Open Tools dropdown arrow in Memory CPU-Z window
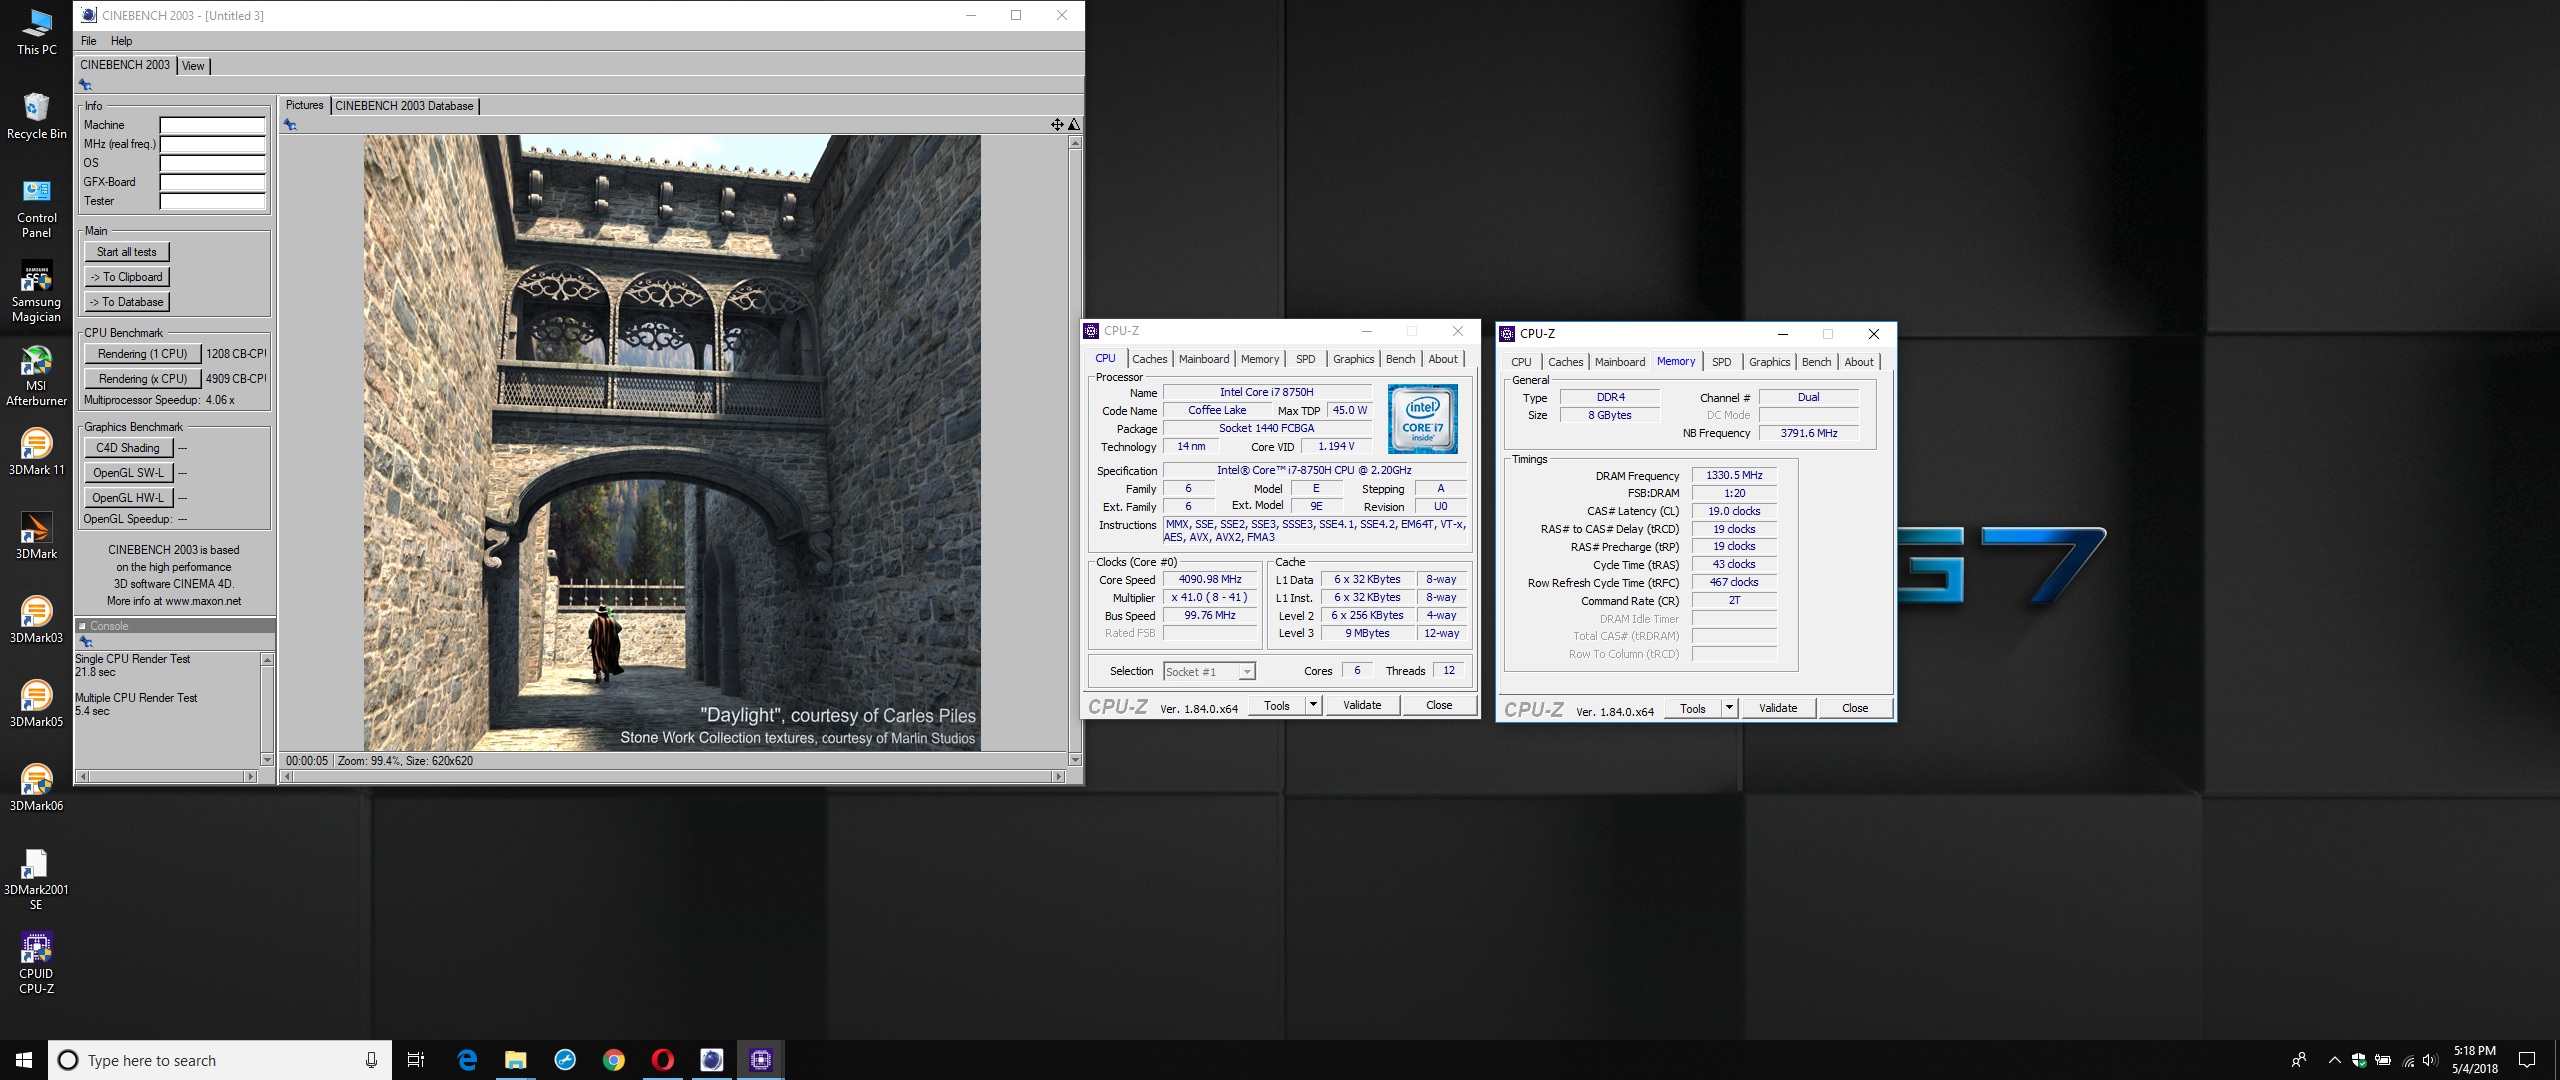This screenshot has width=2560, height=1080. [1729, 708]
